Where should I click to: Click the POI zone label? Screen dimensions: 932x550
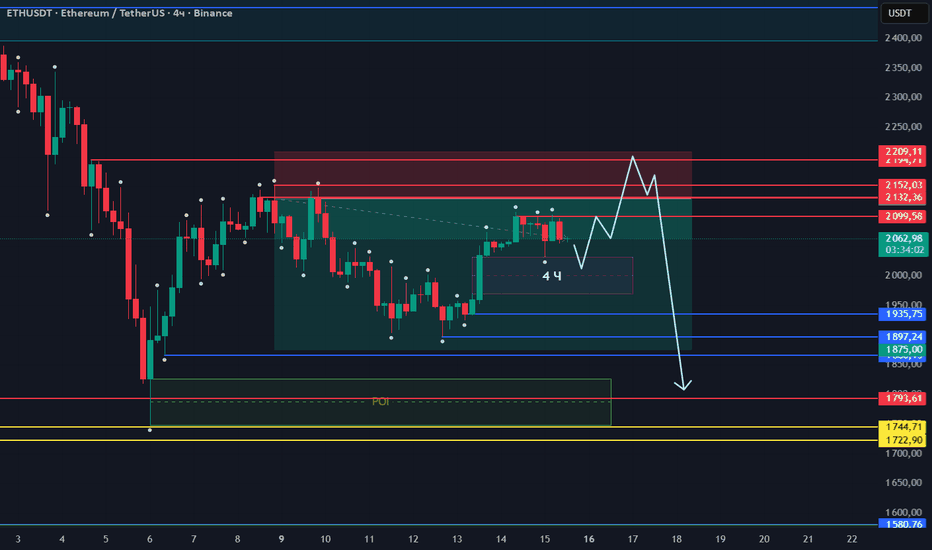[x=380, y=402]
